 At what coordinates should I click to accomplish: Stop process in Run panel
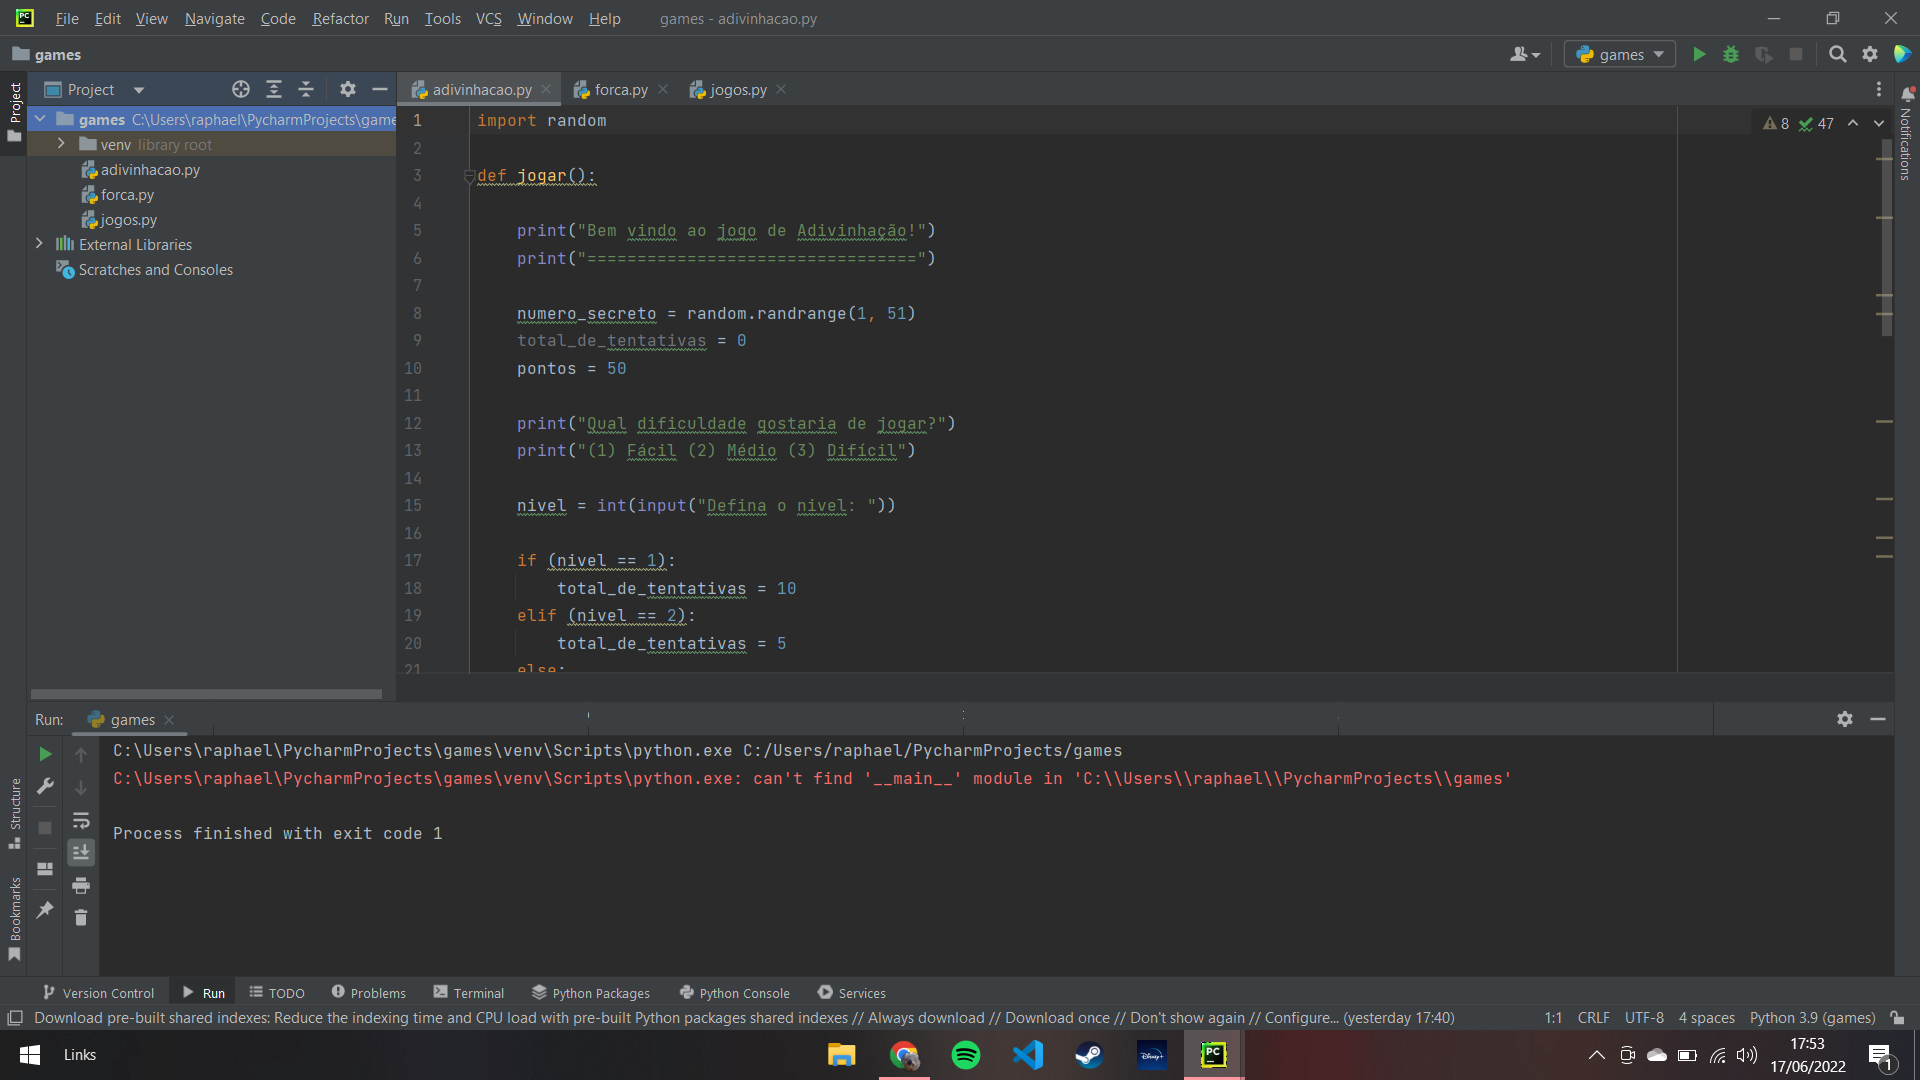coord(45,828)
